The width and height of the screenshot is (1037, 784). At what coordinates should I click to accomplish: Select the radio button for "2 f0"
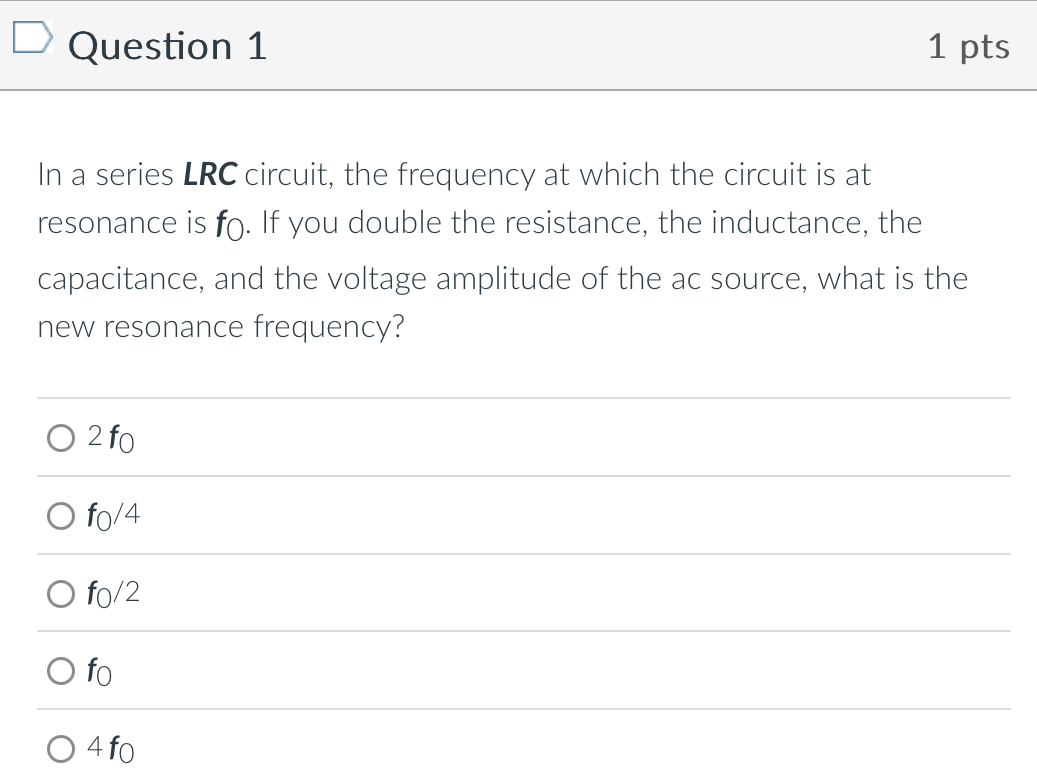tap(60, 437)
